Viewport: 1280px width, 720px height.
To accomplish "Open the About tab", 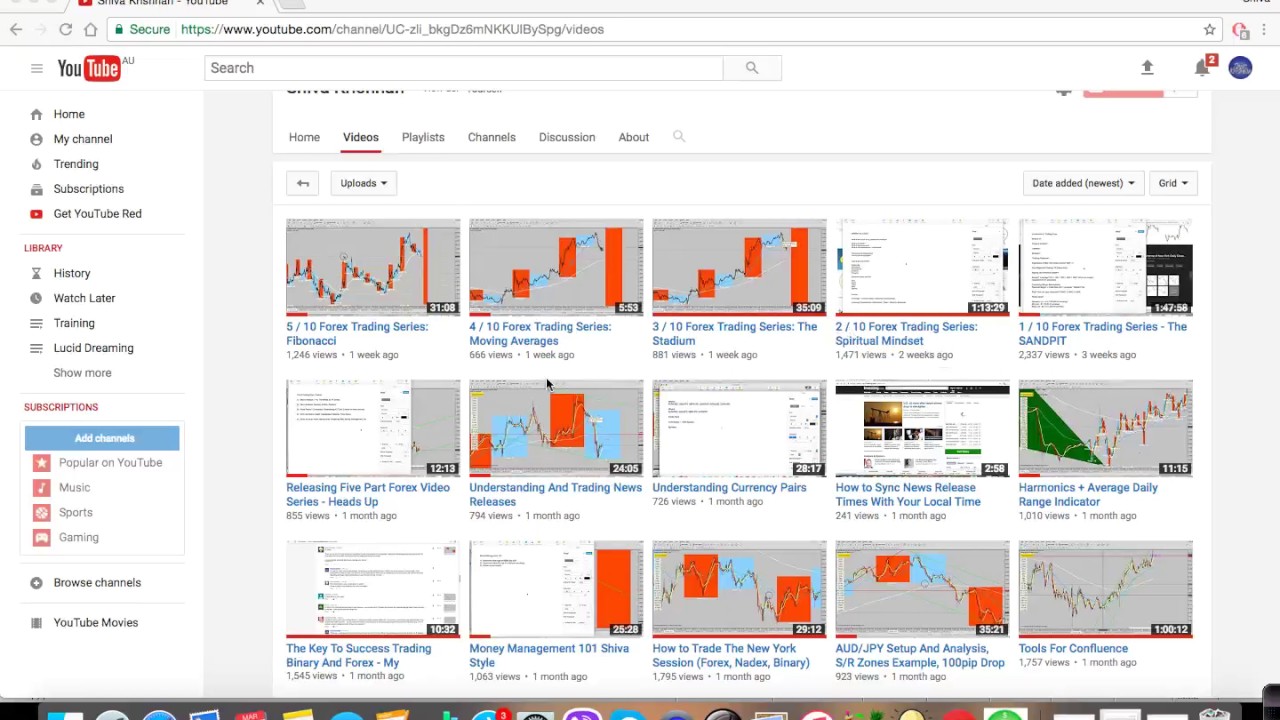I will (x=633, y=137).
